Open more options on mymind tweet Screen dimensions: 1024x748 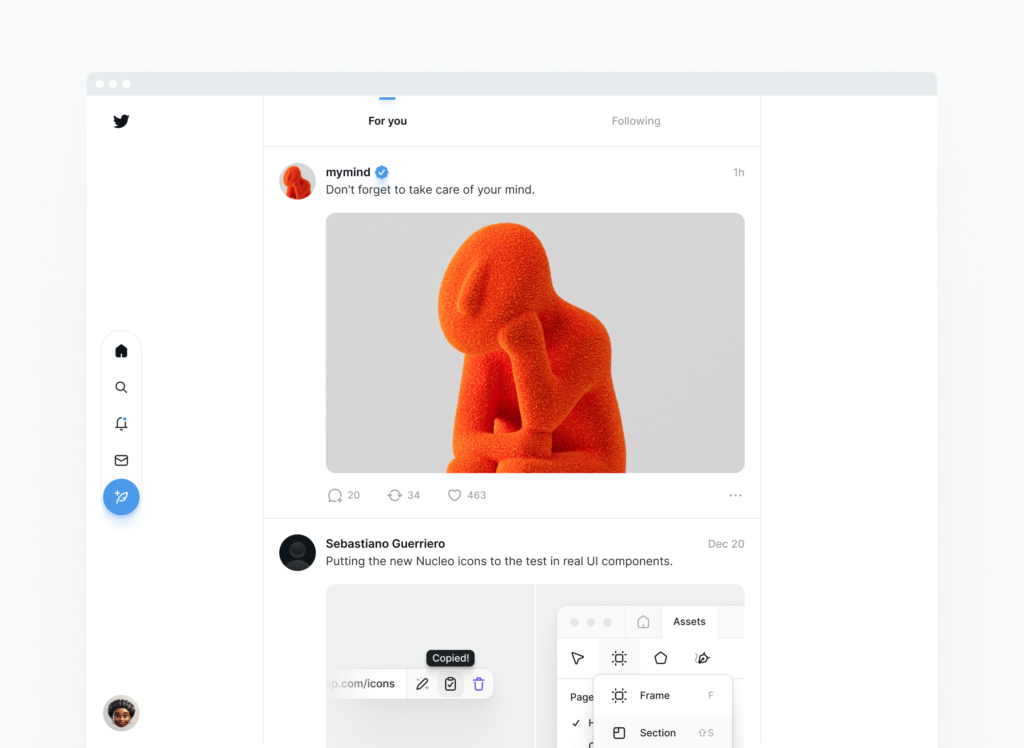click(x=735, y=495)
